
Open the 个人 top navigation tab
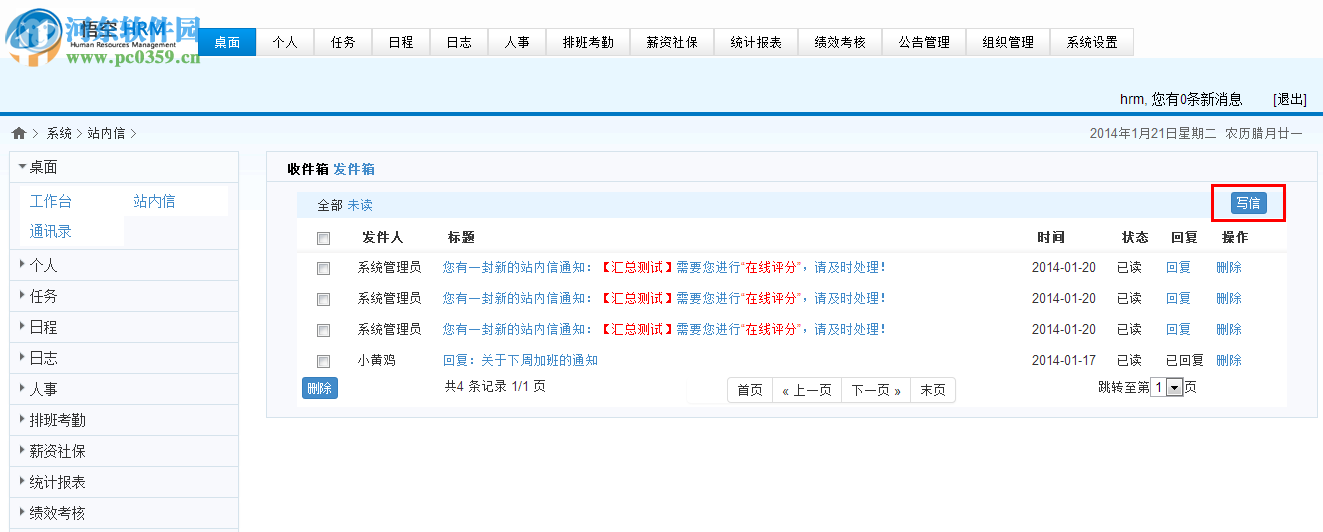[x=286, y=42]
